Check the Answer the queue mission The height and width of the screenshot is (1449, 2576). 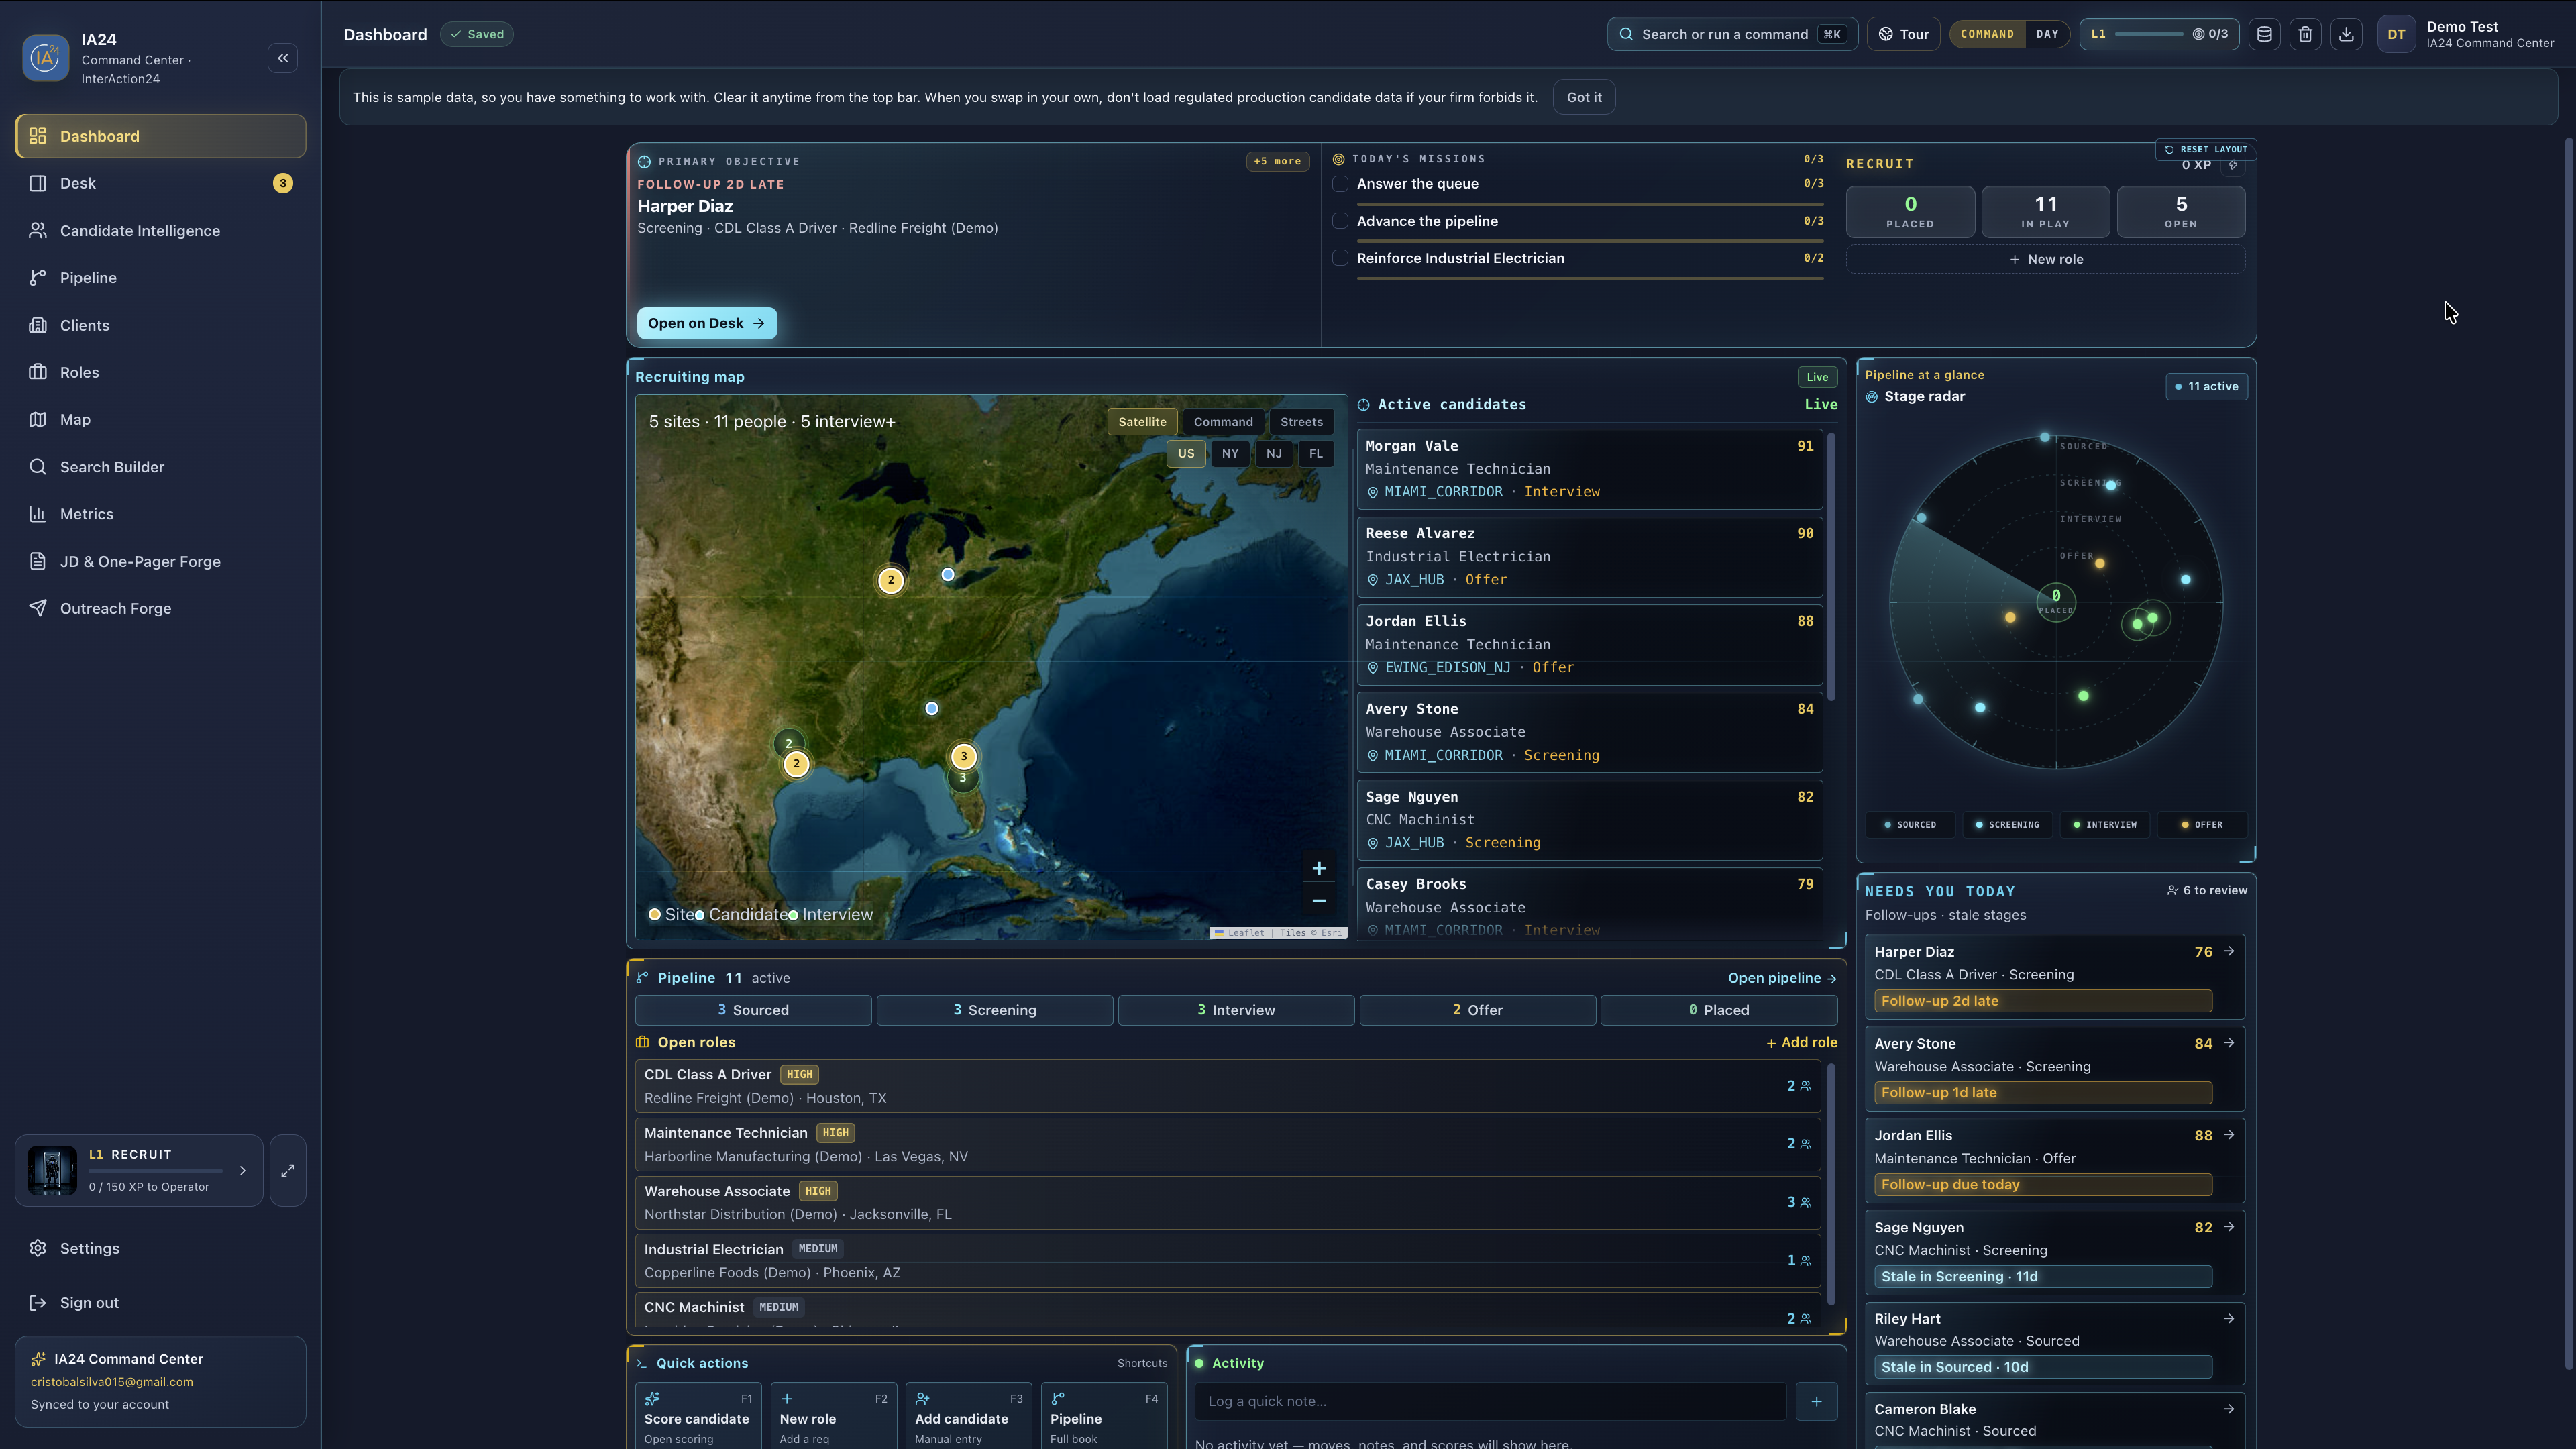[1340, 183]
